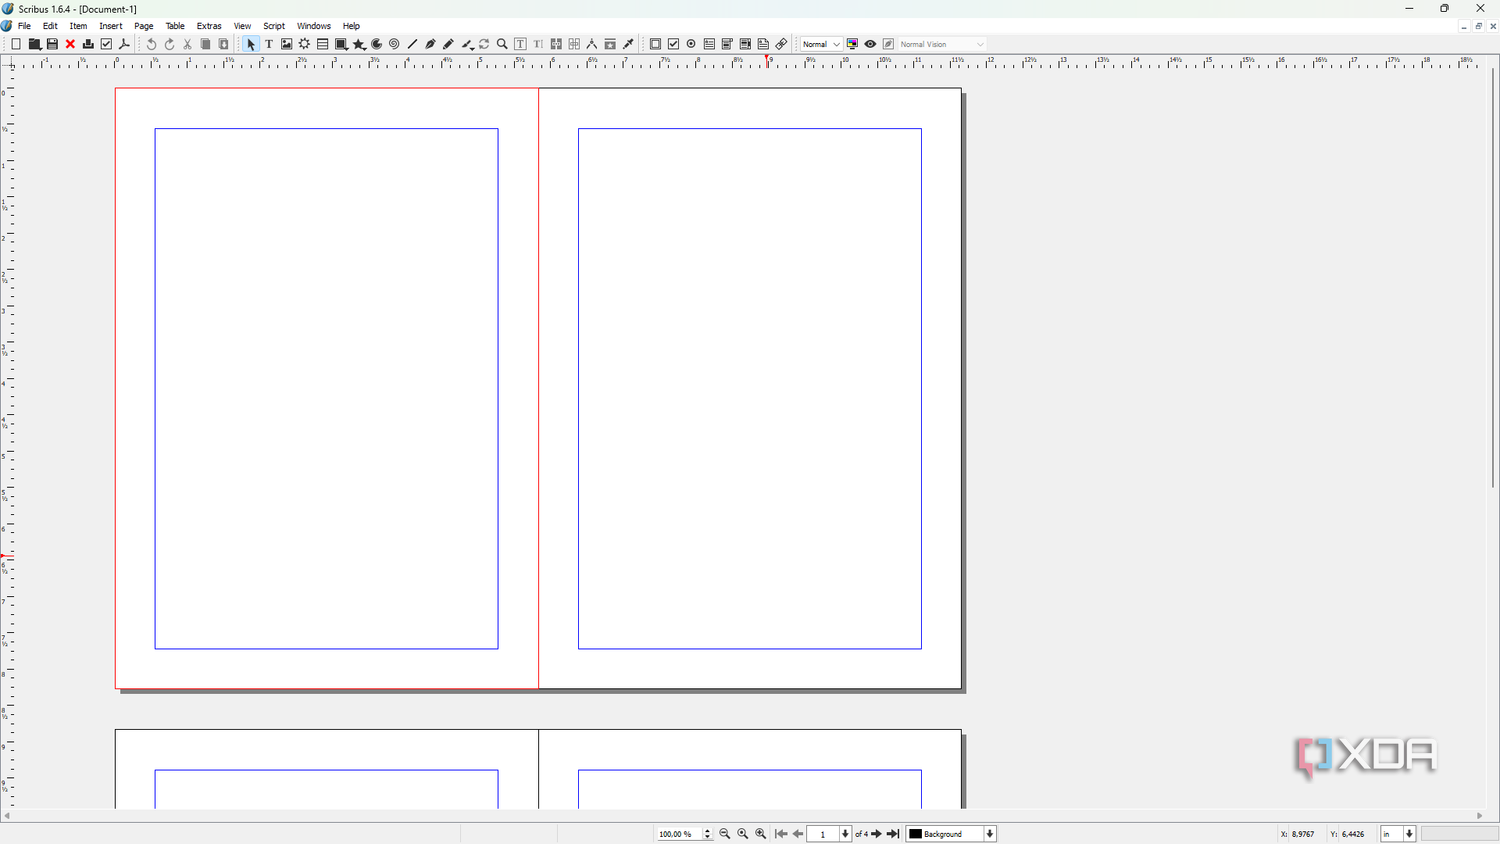Select the Spiral tool

point(395,44)
